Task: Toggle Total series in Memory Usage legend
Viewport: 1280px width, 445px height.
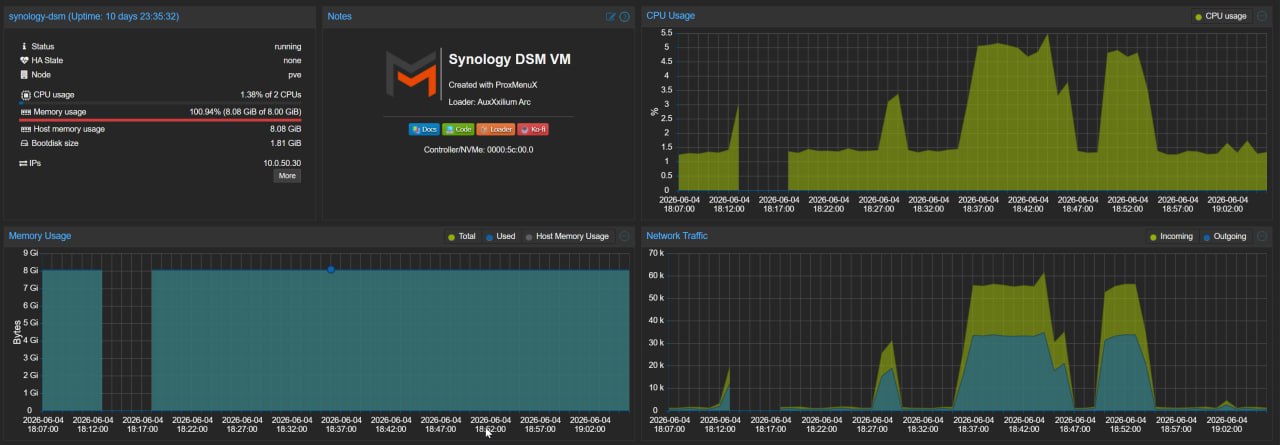Action: [x=465, y=236]
